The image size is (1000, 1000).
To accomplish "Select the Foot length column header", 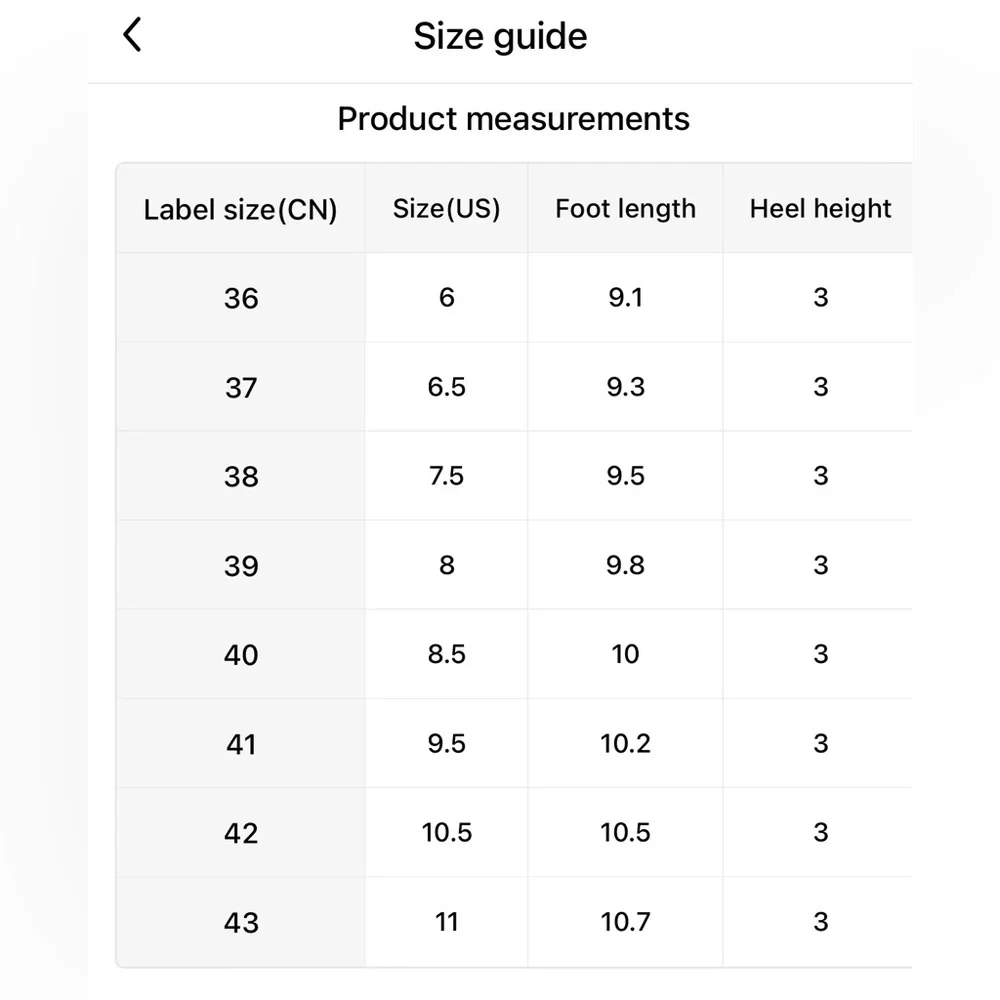I will [625, 208].
